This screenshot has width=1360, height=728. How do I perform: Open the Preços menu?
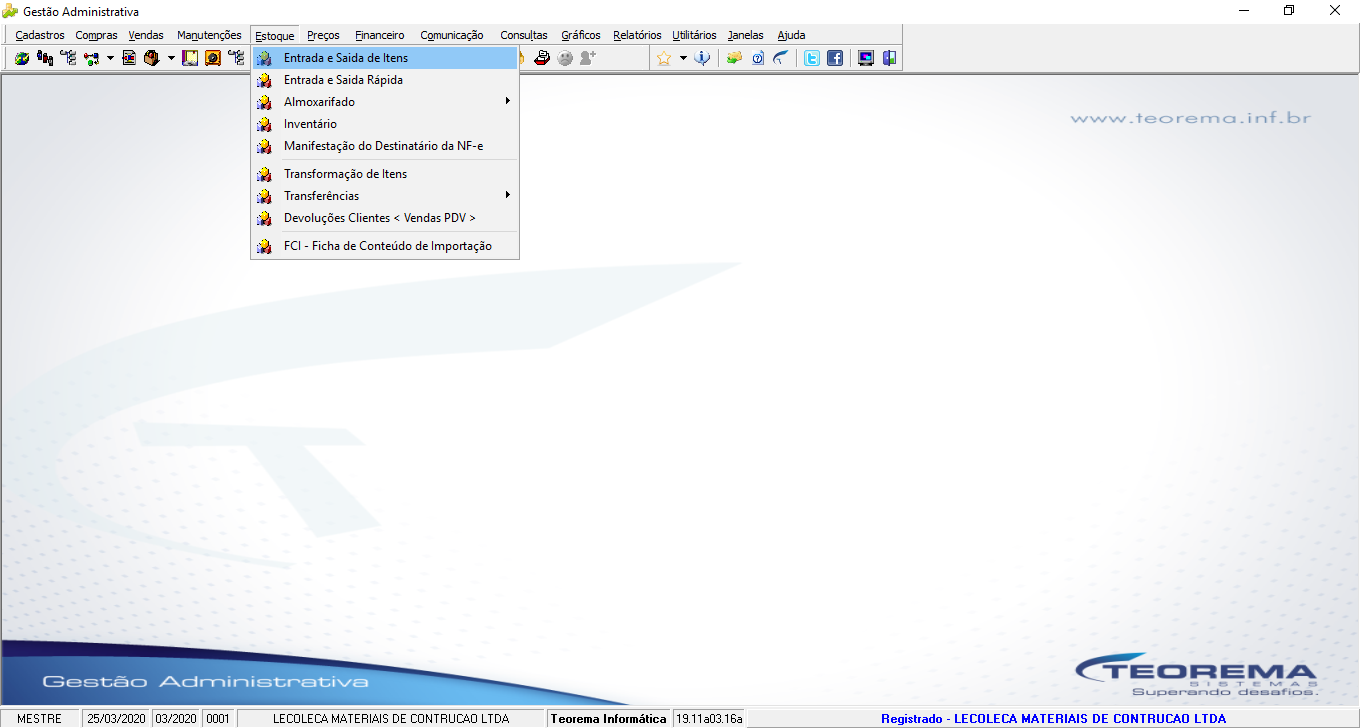click(x=323, y=35)
